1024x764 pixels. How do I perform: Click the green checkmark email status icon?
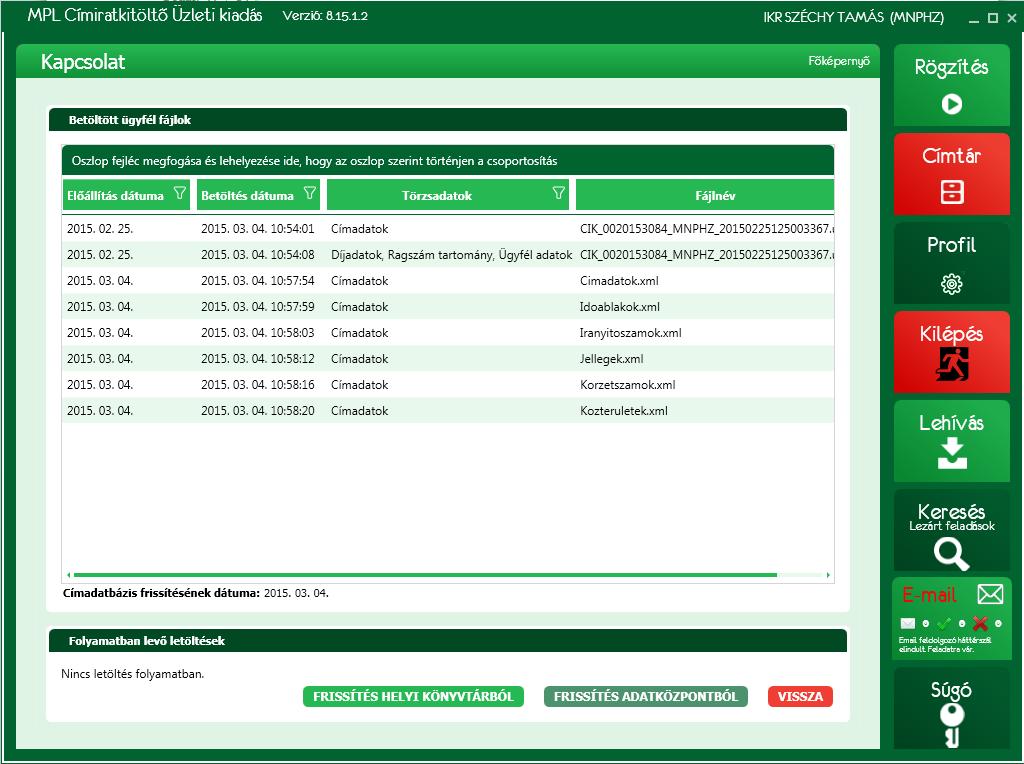tap(944, 623)
